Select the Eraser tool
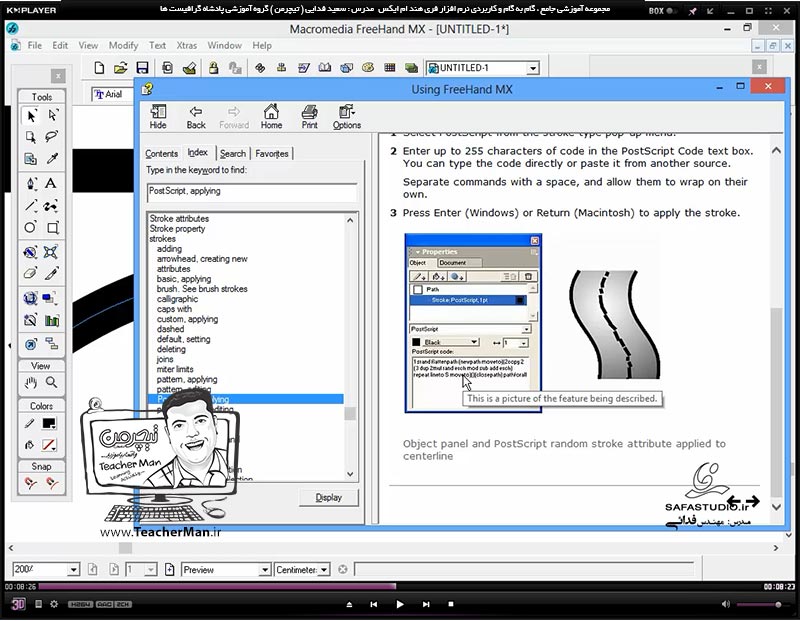This screenshot has width=800, height=621. tap(31, 274)
